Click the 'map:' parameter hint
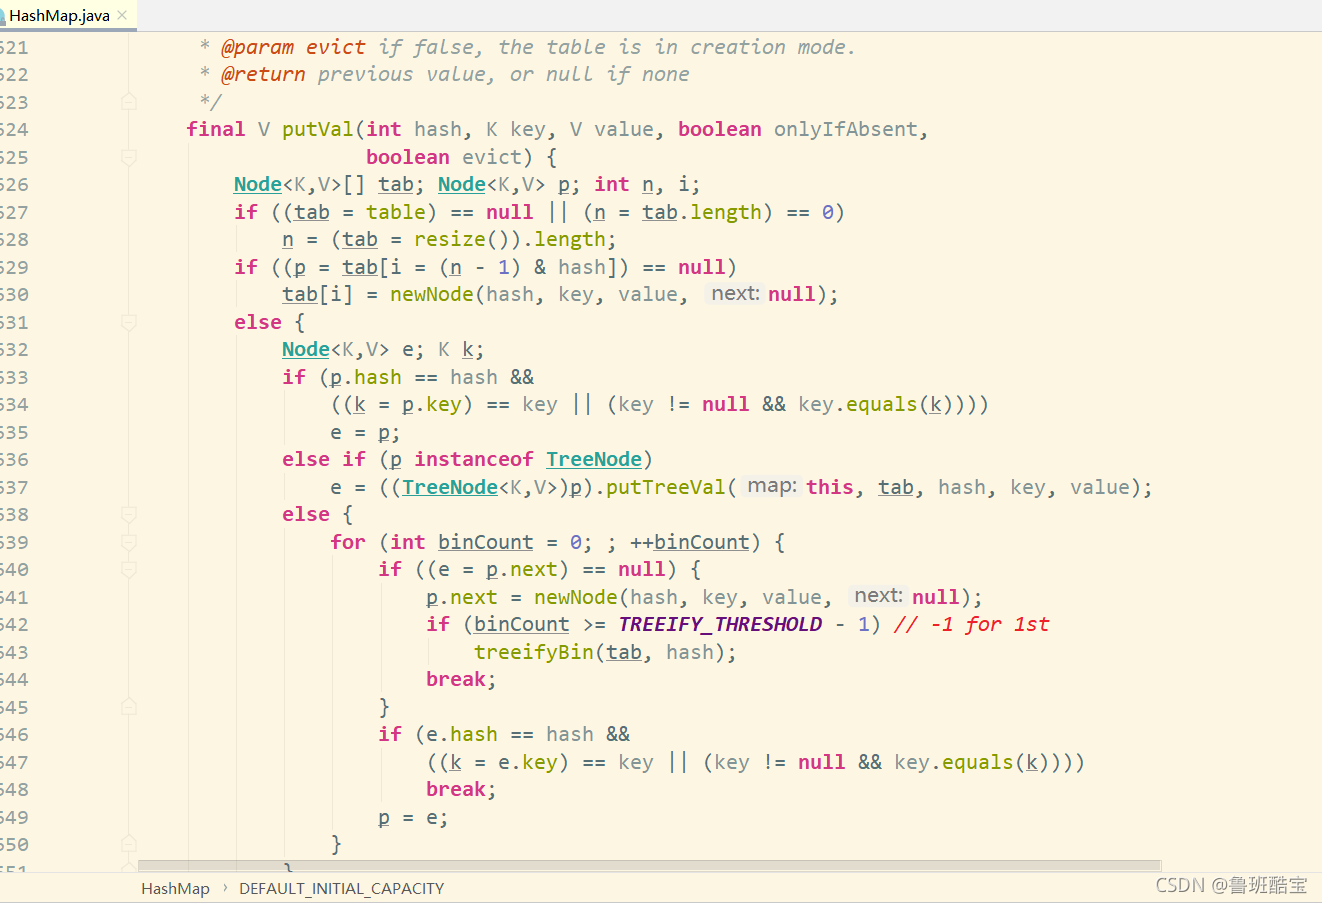Viewport: 1322px width, 903px height. [x=772, y=487]
